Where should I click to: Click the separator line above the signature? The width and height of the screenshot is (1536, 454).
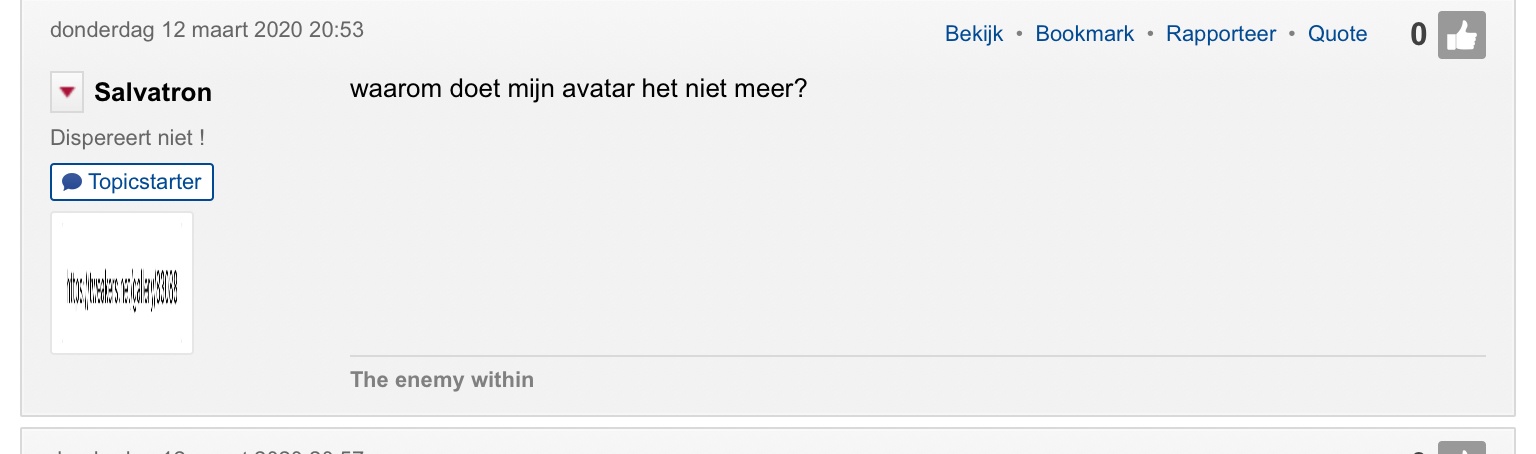pyautogui.click(x=917, y=355)
